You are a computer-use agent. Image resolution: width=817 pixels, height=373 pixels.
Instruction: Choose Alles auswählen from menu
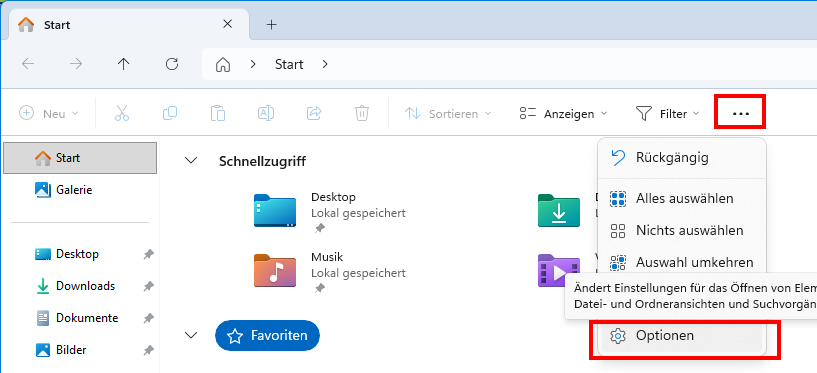pyautogui.click(x=682, y=198)
